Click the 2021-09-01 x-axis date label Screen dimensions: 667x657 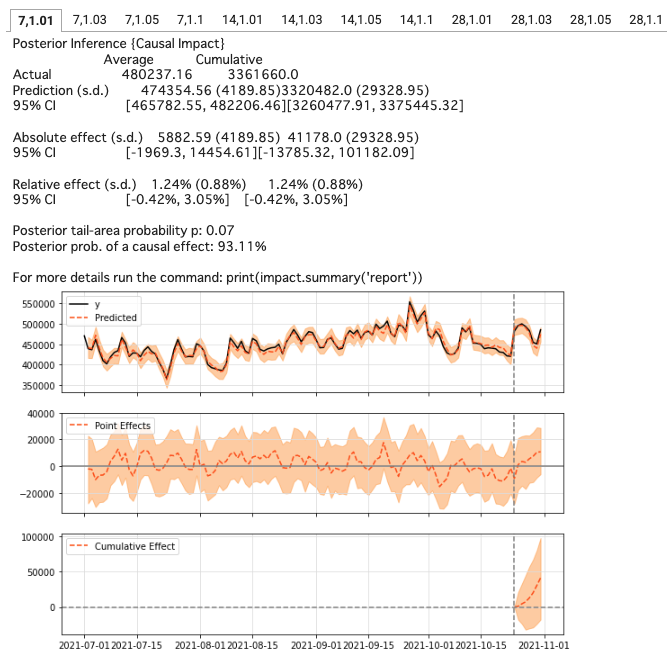click(316, 646)
